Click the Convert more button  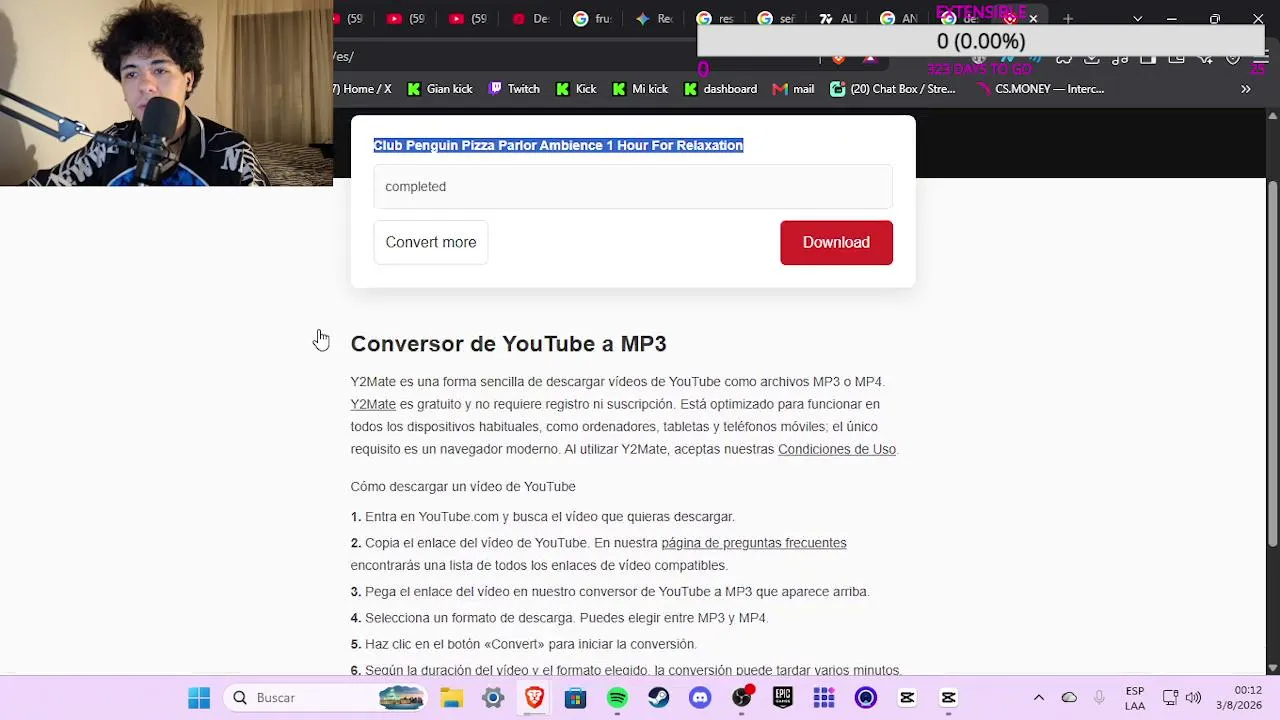(431, 242)
